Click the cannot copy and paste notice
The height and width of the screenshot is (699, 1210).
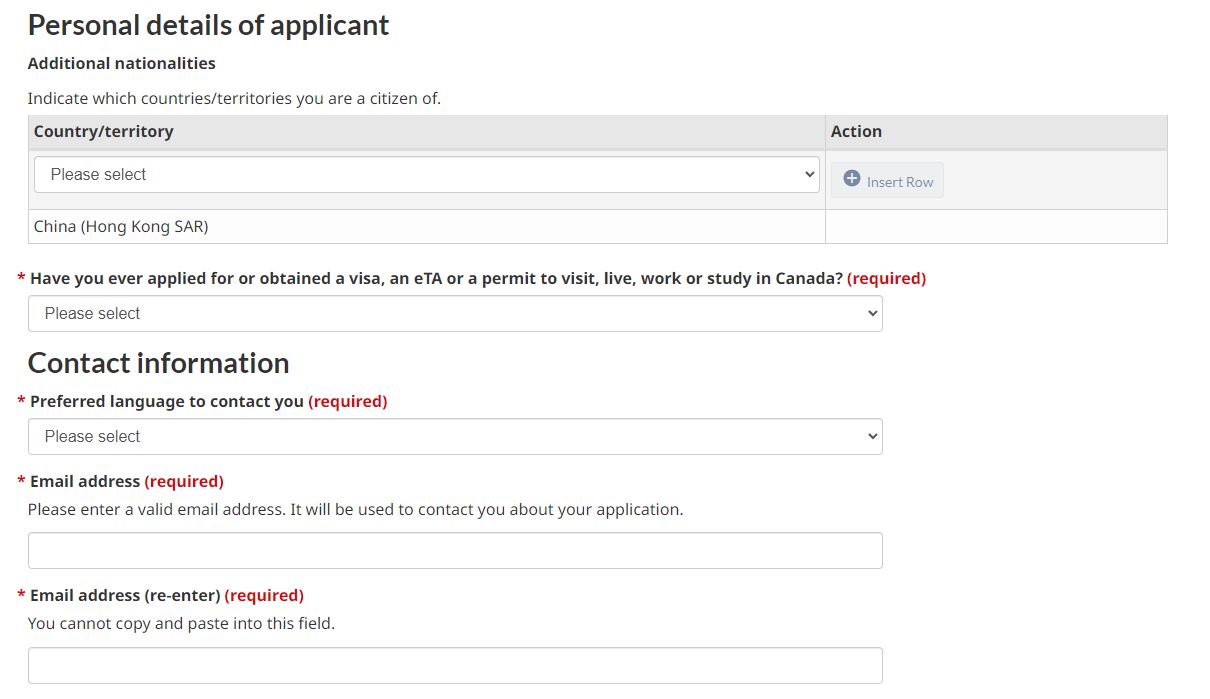point(181,623)
